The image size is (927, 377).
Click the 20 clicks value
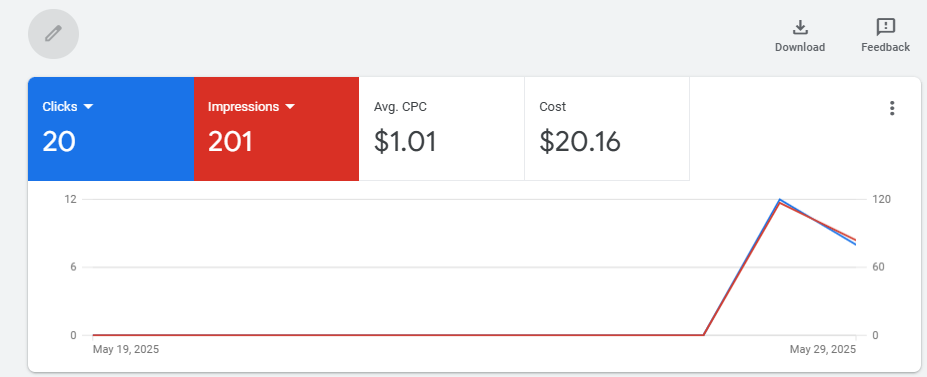(x=59, y=142)
